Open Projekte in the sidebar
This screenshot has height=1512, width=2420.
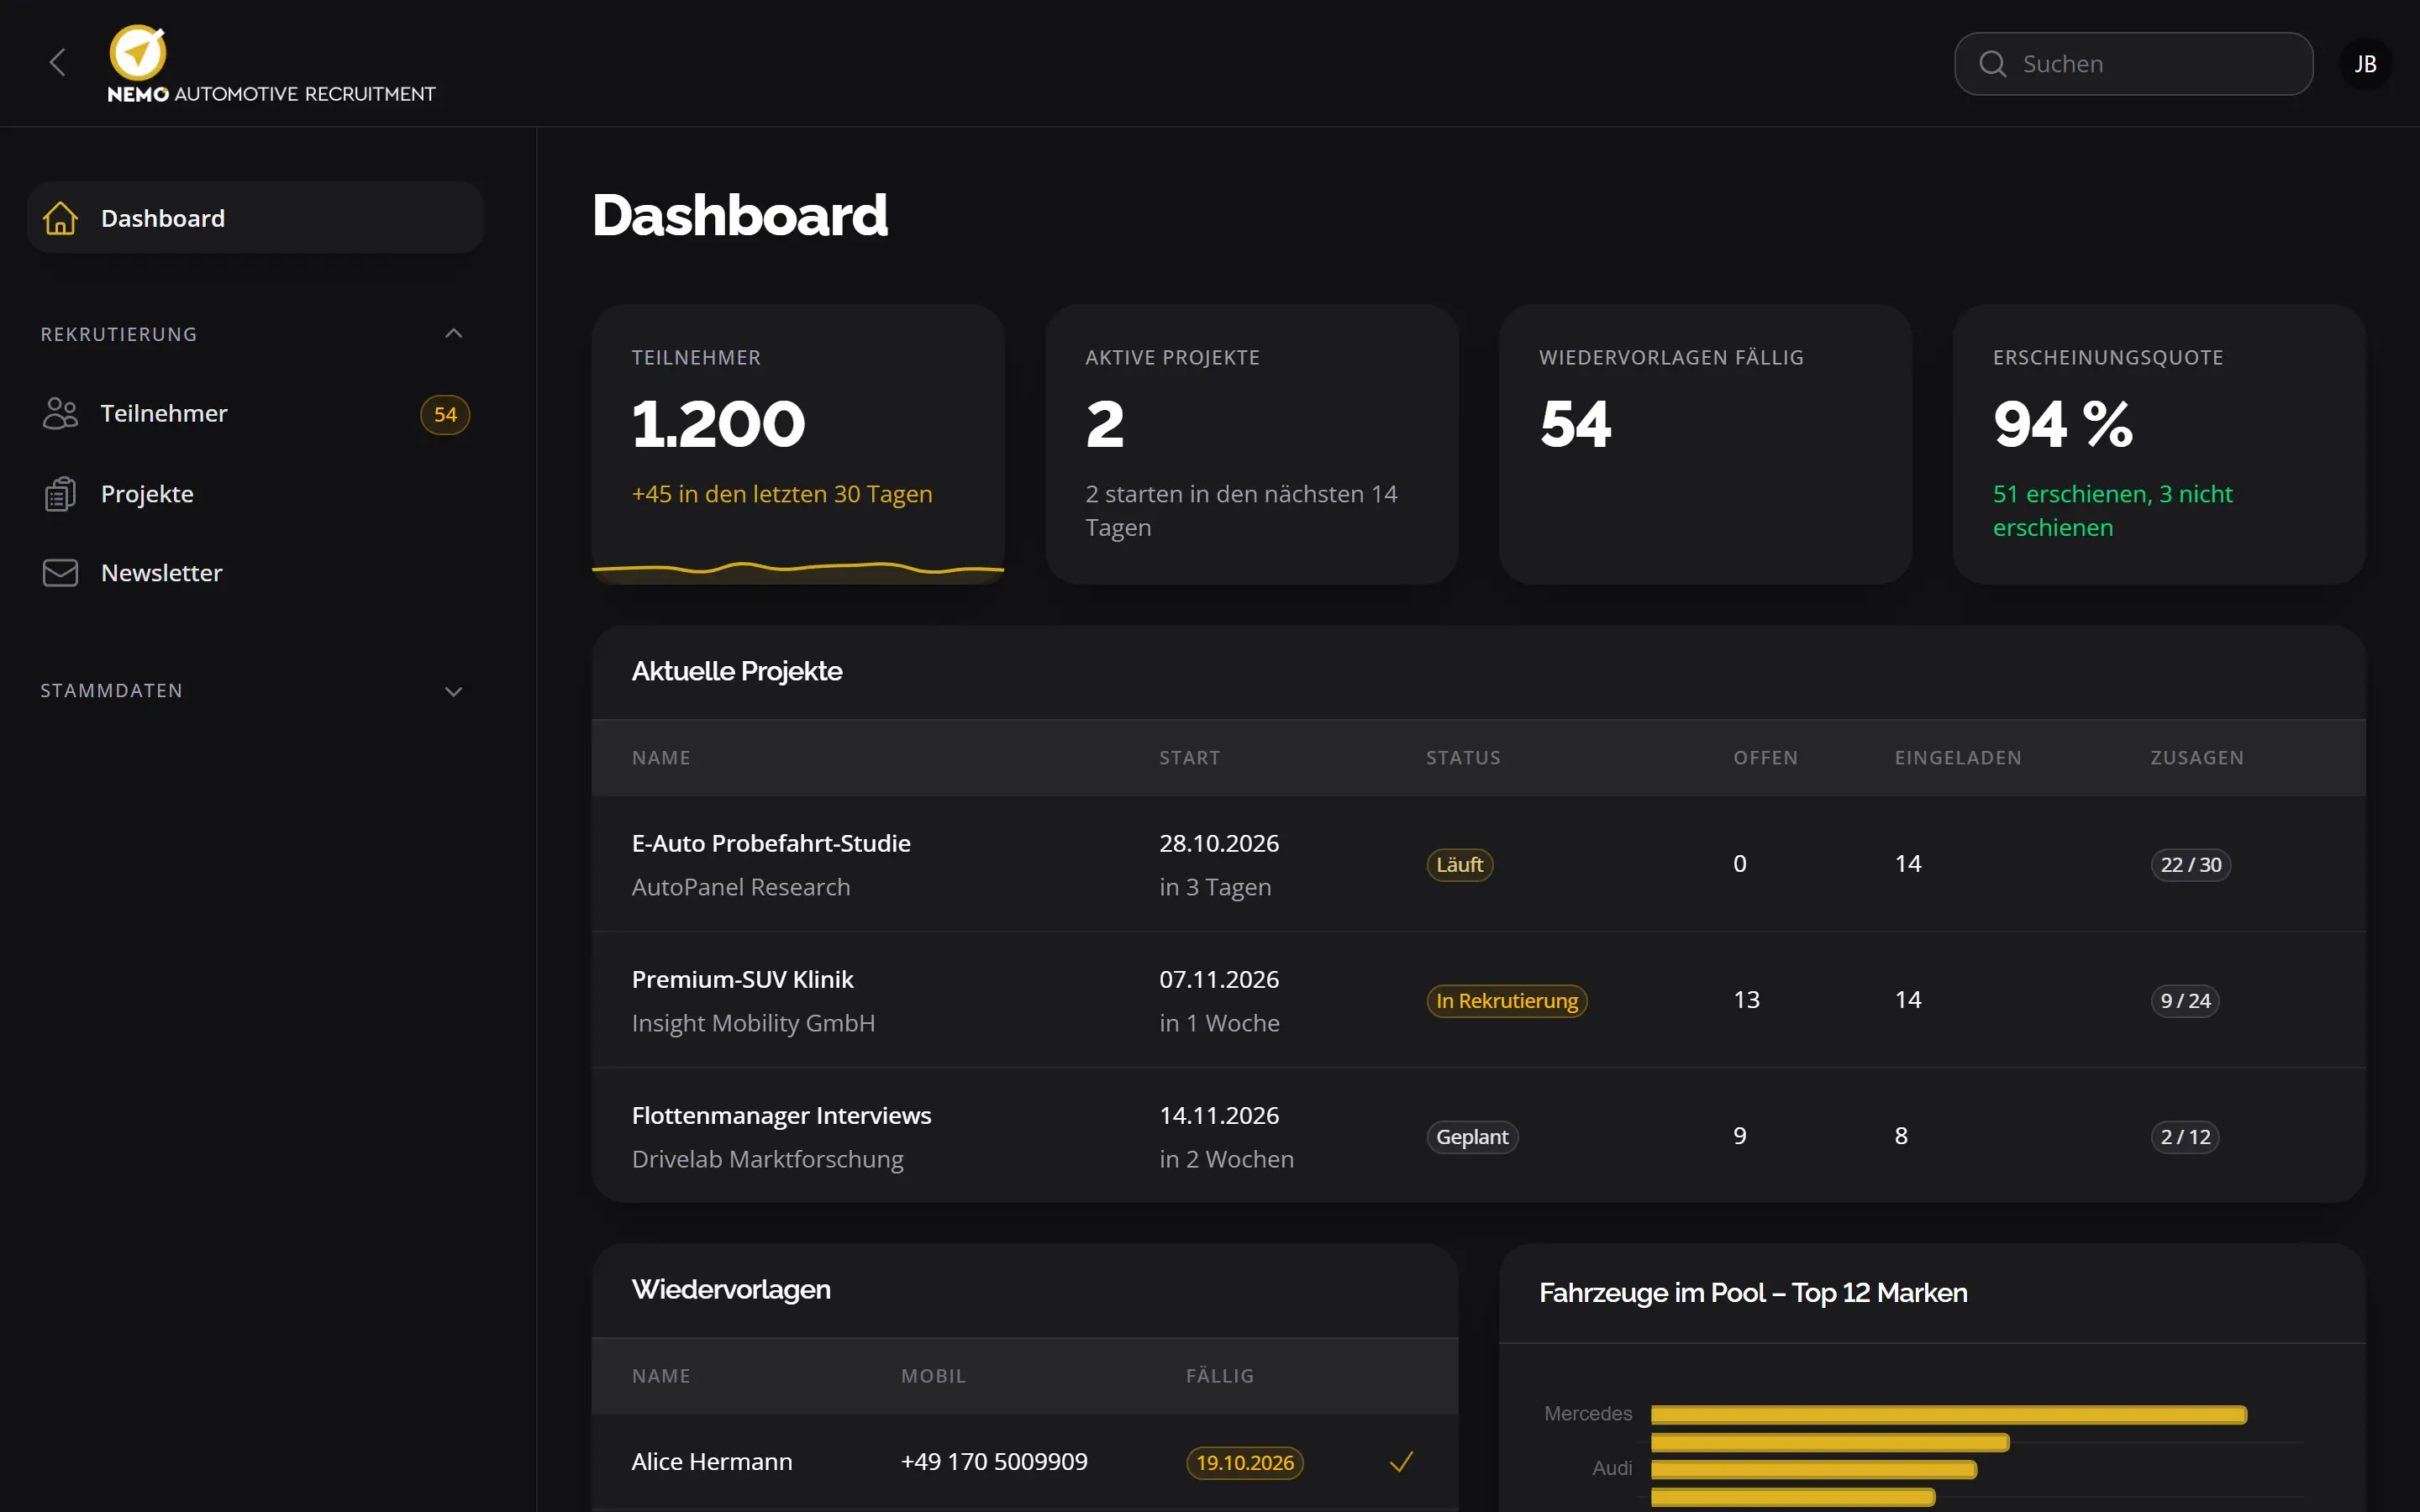pyautogui.click(x=256, y=494)
